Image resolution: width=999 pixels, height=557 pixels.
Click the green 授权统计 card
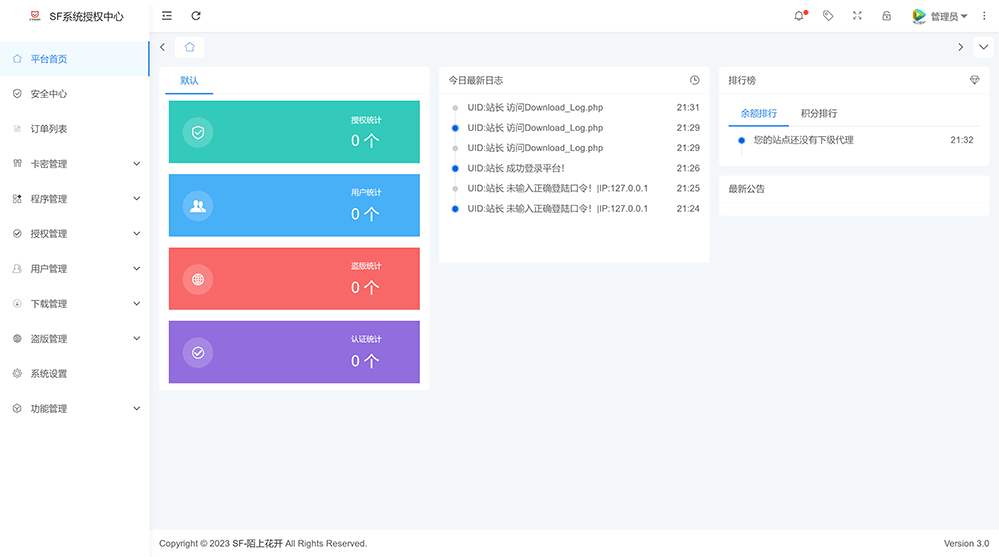pyautogui.click(x=294, y=132)
